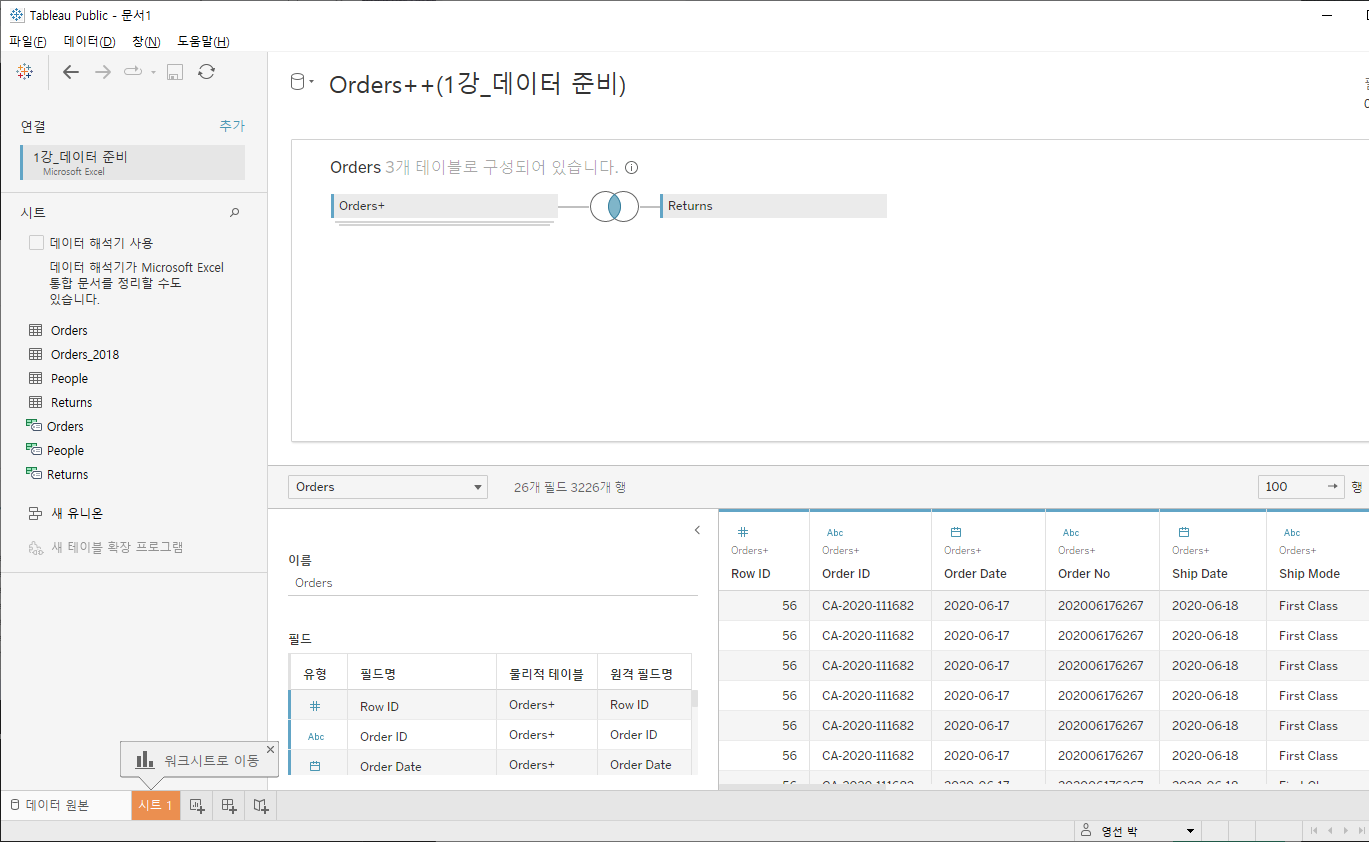Enable the data interpreter checkbox
This screenshot has height=842, width=1369.
37,242
